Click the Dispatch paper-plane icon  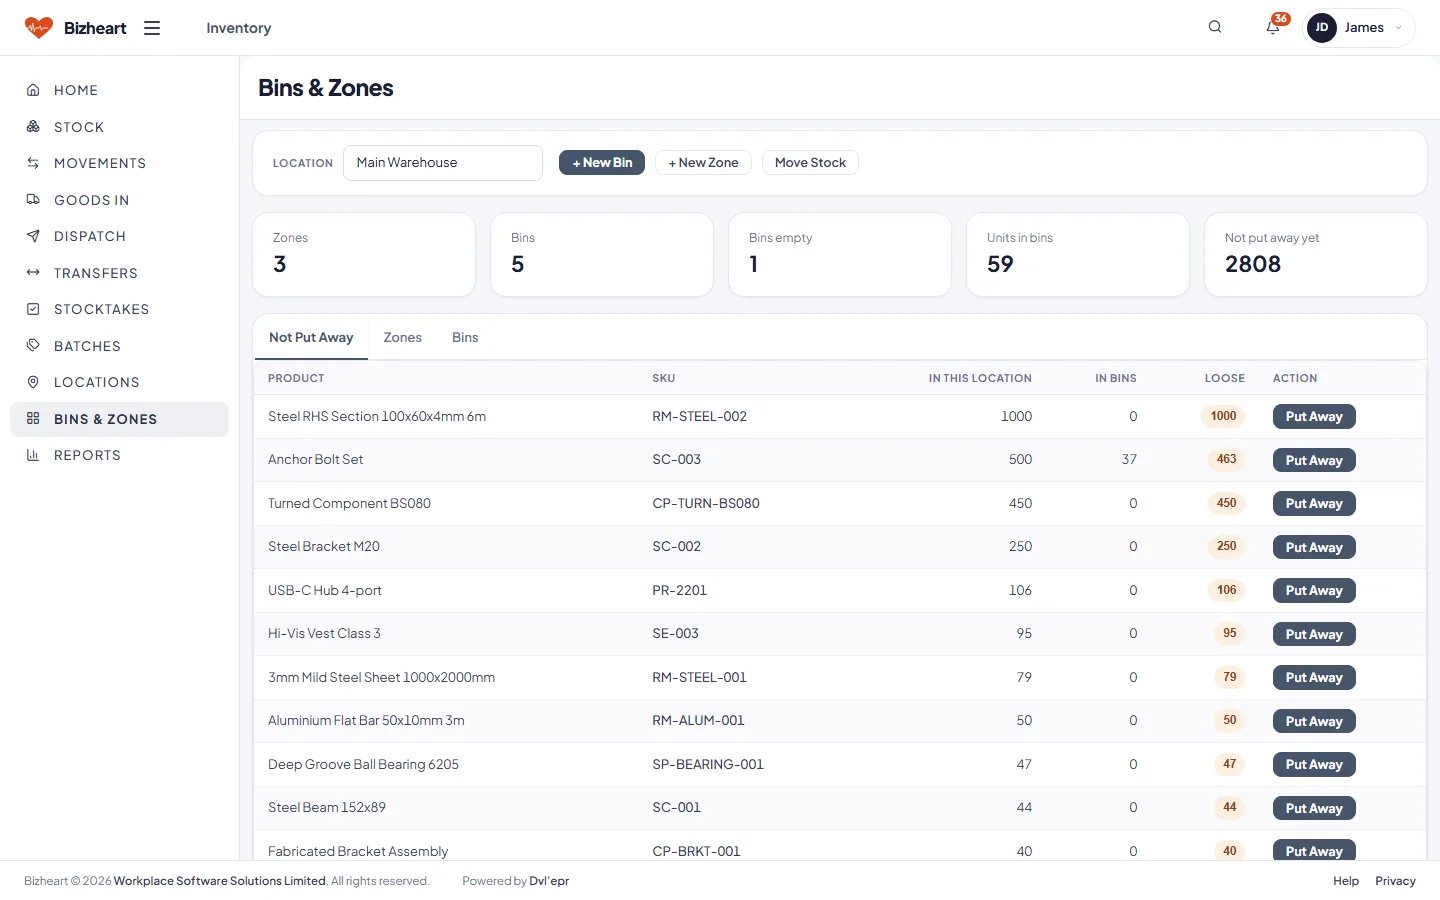point(33,236)
